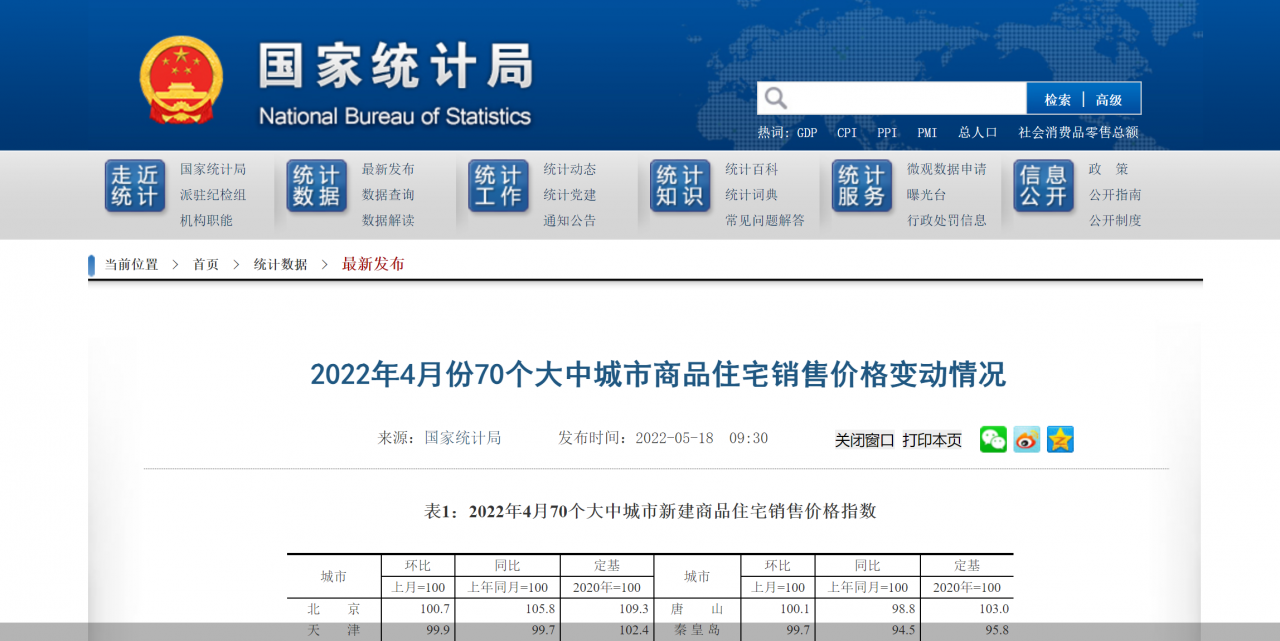Click publish time 2022-05-18 09:30
Image resolution: width=1280 pixels, height=641 pixels.
[x=663, y=438]
